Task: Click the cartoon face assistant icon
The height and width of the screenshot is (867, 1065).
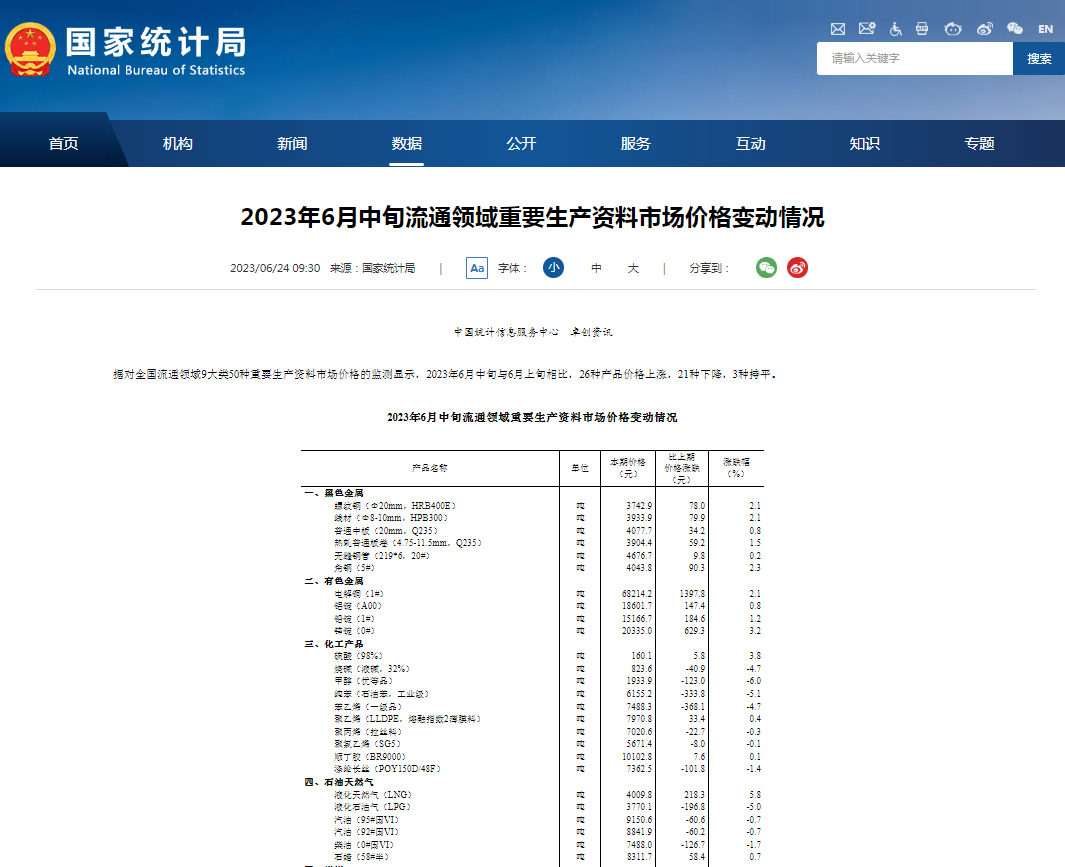Action: [953, 29]
